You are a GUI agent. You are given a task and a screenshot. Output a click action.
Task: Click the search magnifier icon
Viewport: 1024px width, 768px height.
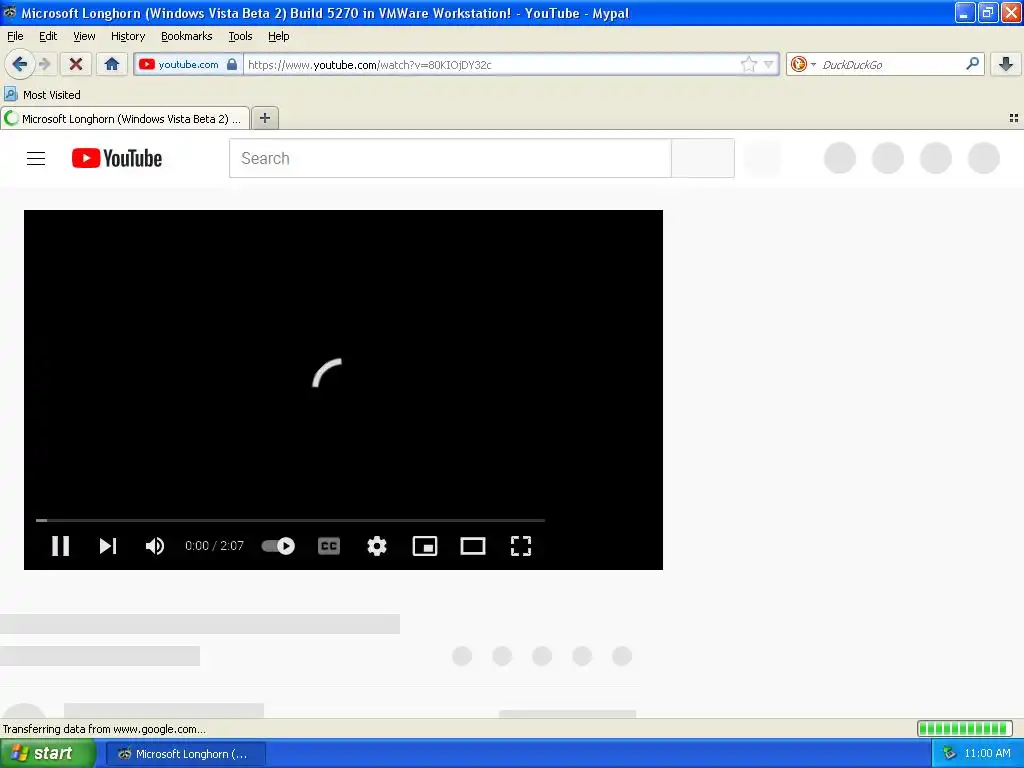point(972,64)
